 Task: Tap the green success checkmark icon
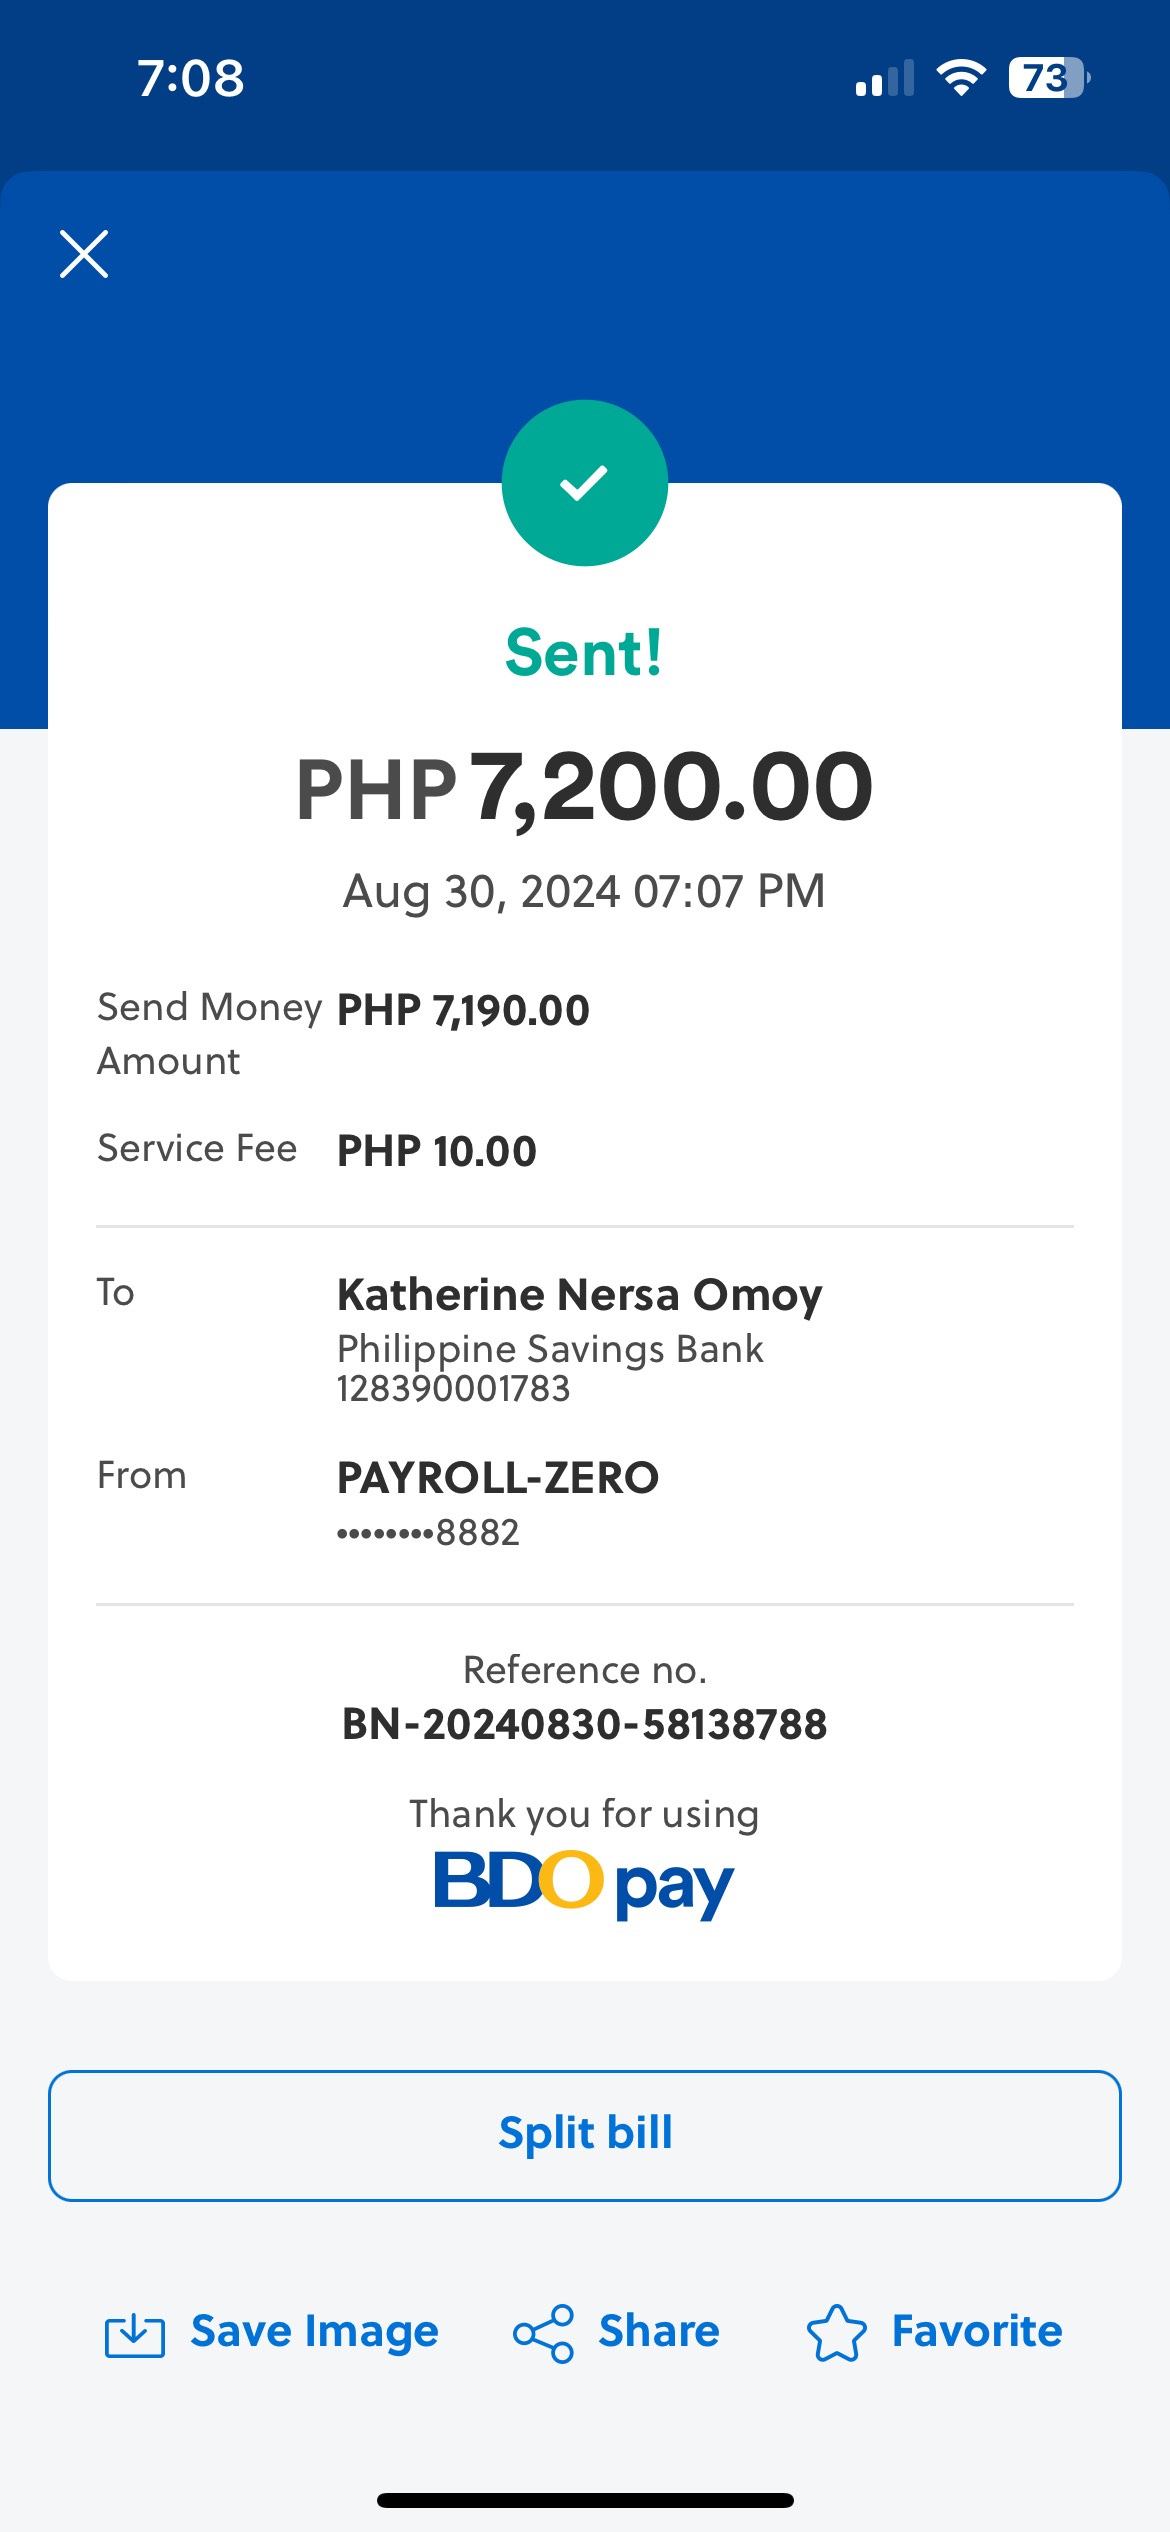584,483
